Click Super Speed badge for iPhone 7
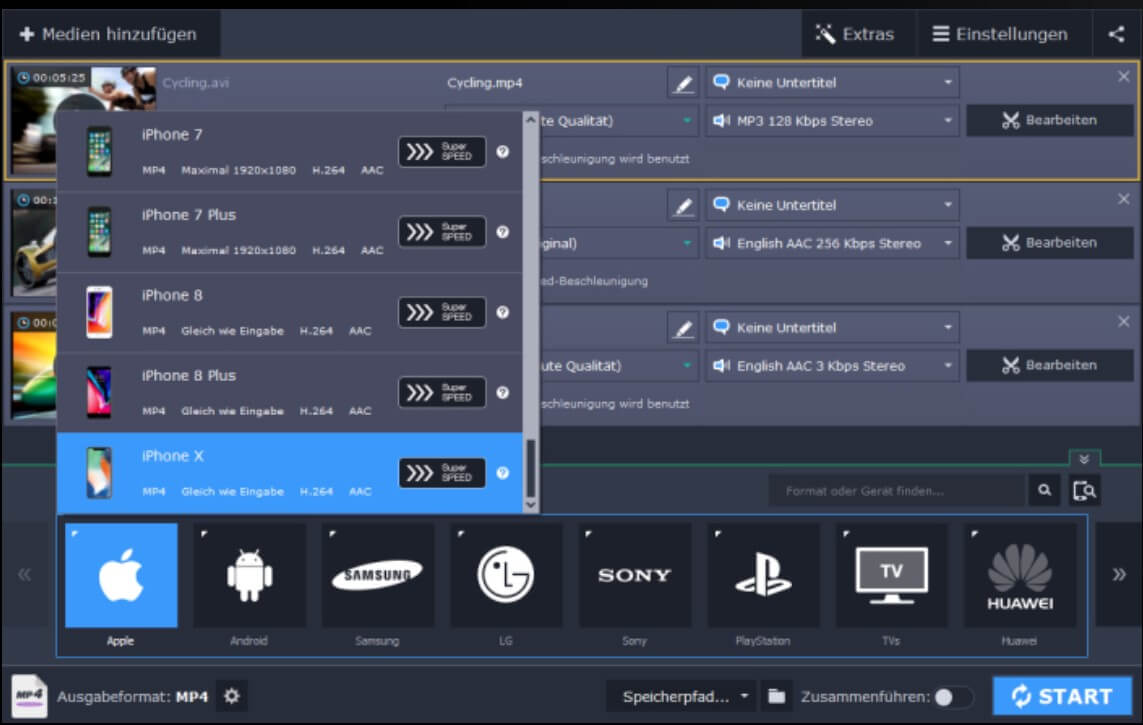This screenshot has width=1143, height=725. point(442,152)
